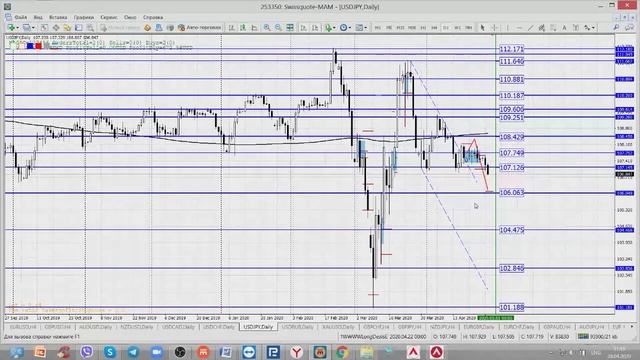The width and height of the screenshot is (640, 360).
Task: Switch timeframe to M1
Action: point(378,28)
